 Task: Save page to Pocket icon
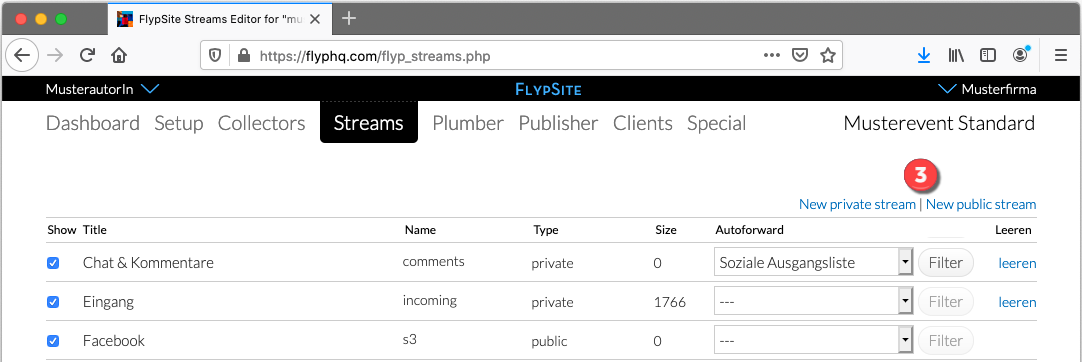(799, 56)
